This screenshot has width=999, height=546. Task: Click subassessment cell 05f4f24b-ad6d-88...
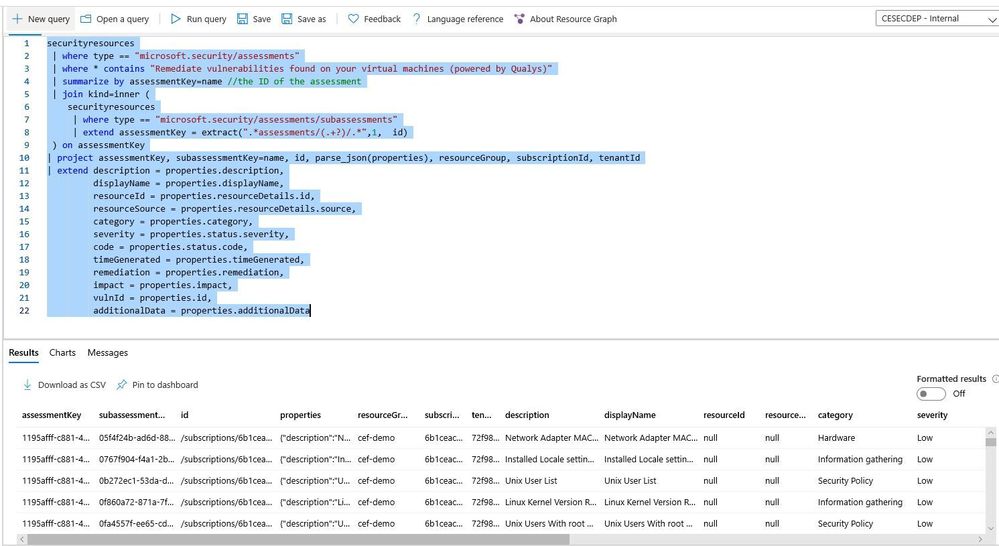click(x=136, y=438)
